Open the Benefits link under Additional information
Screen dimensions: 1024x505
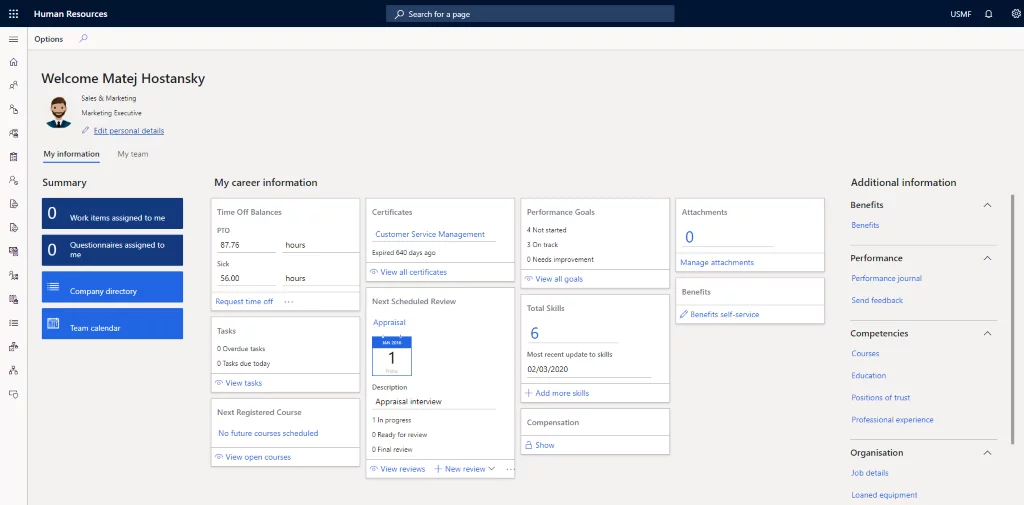click(x=865, y=225)
